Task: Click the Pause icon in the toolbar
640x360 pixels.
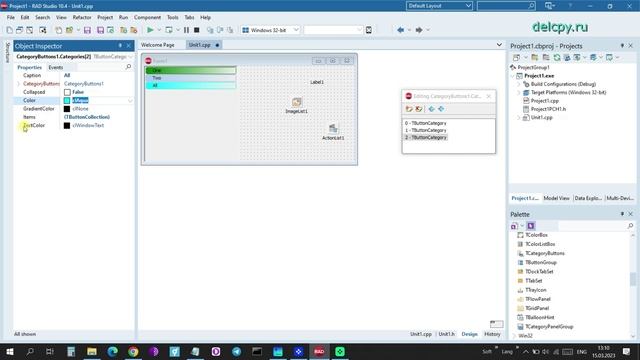Action: pos(186,30)
